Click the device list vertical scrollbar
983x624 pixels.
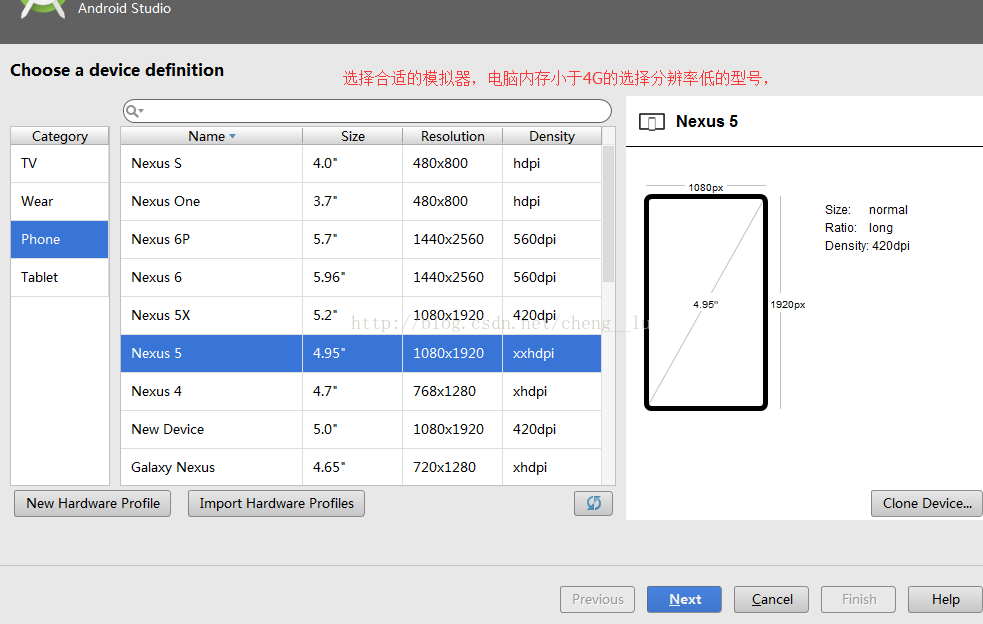tap(608, 214)
